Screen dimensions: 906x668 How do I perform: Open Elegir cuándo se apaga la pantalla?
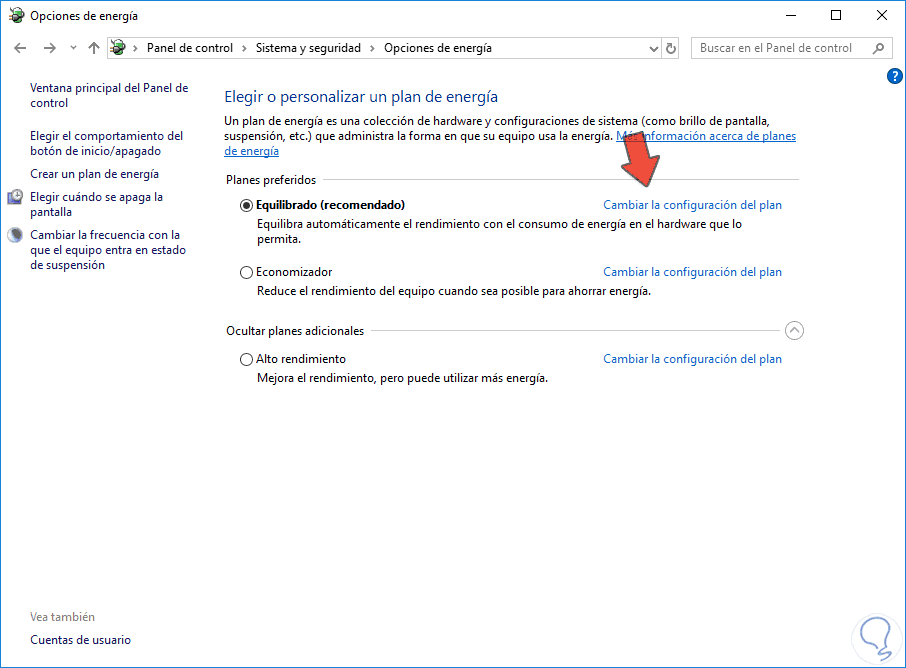(x=96, y=205)
